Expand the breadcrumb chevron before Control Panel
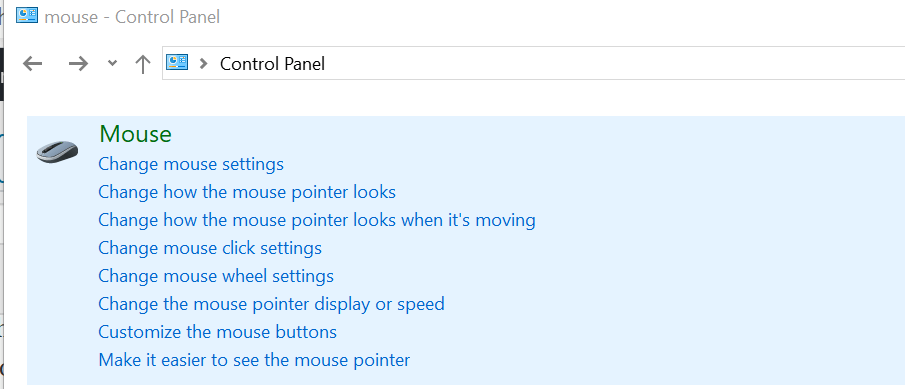The image size is (905, 389). [203, 63]
